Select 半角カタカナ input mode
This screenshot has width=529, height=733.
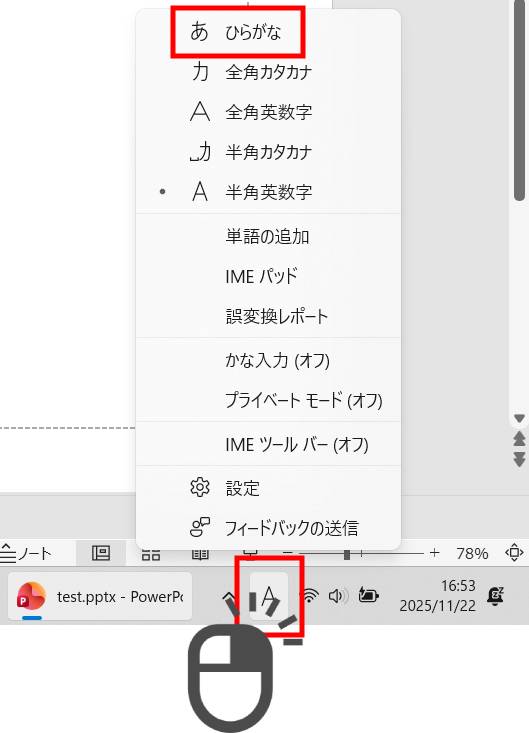pyautogui.click(x=268, y=152)
